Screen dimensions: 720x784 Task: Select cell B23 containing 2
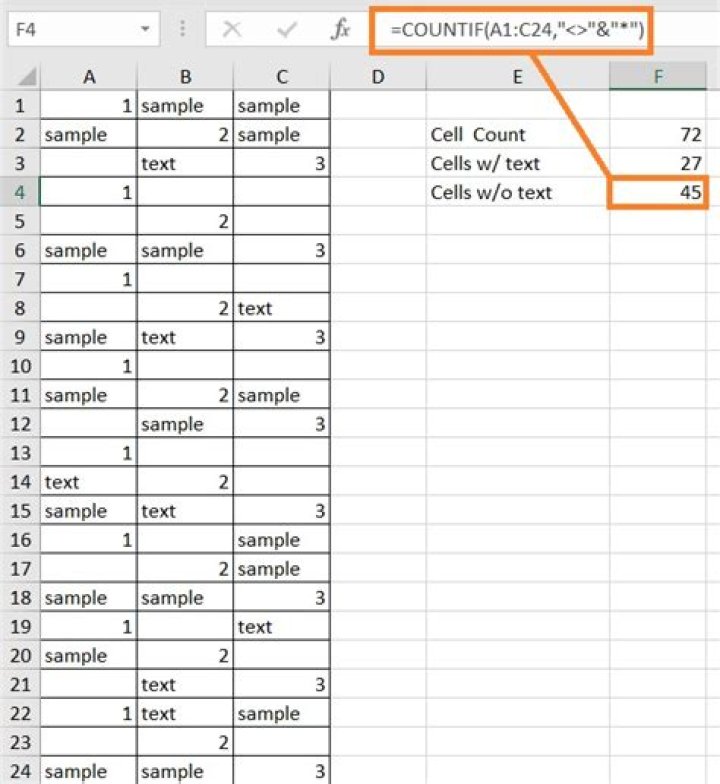pyautogui.click(x=185, y=742)
